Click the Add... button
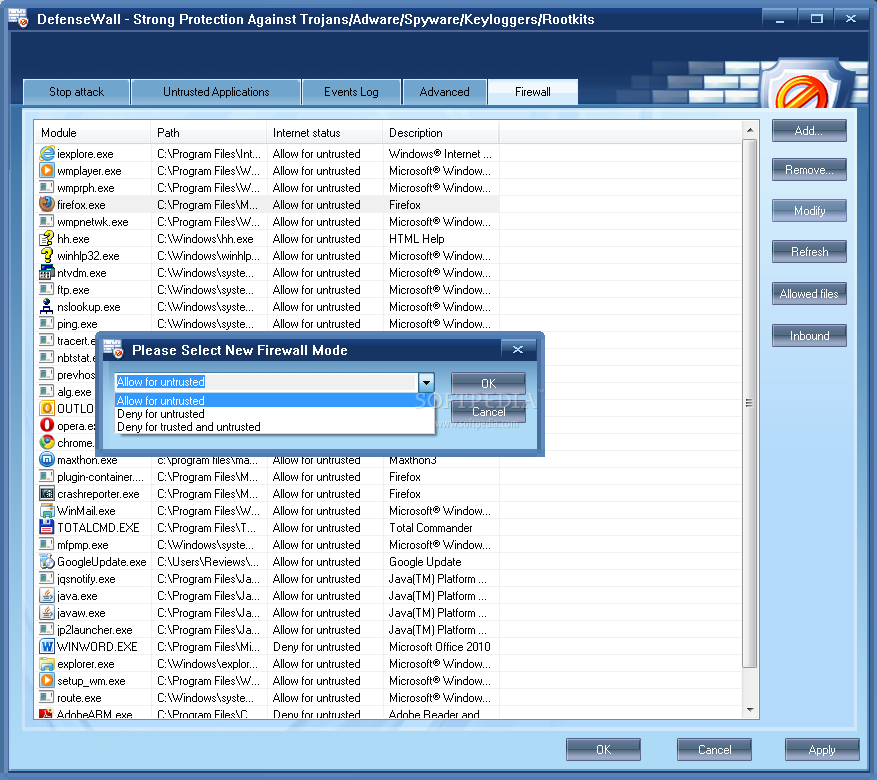The image size is (877, 780). pos(809,131)
